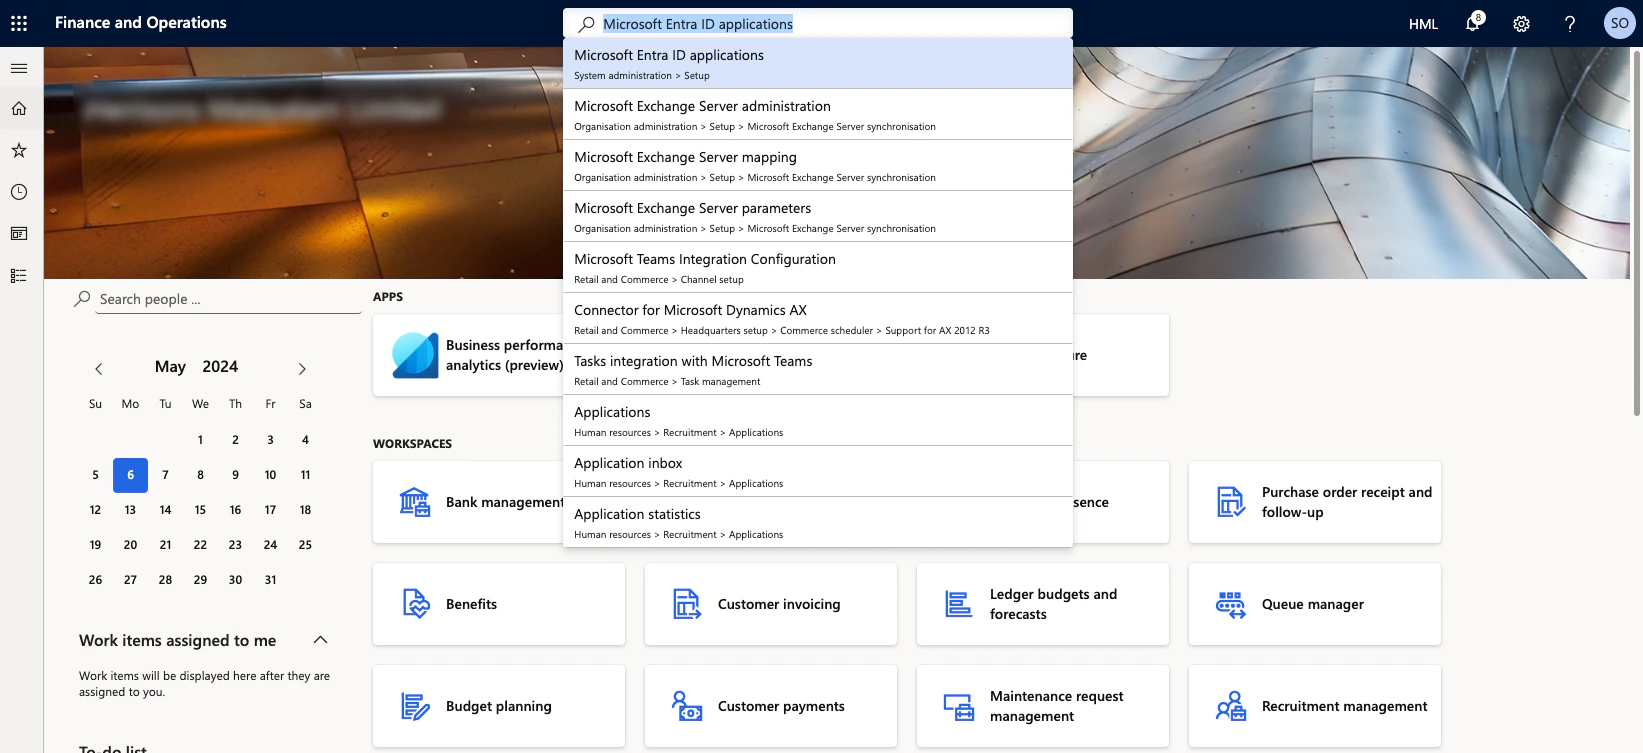The width and height of the screenshot is (1643, 753).
Task: Open the Benefits workspace tile
Action: tap(499, 604)
